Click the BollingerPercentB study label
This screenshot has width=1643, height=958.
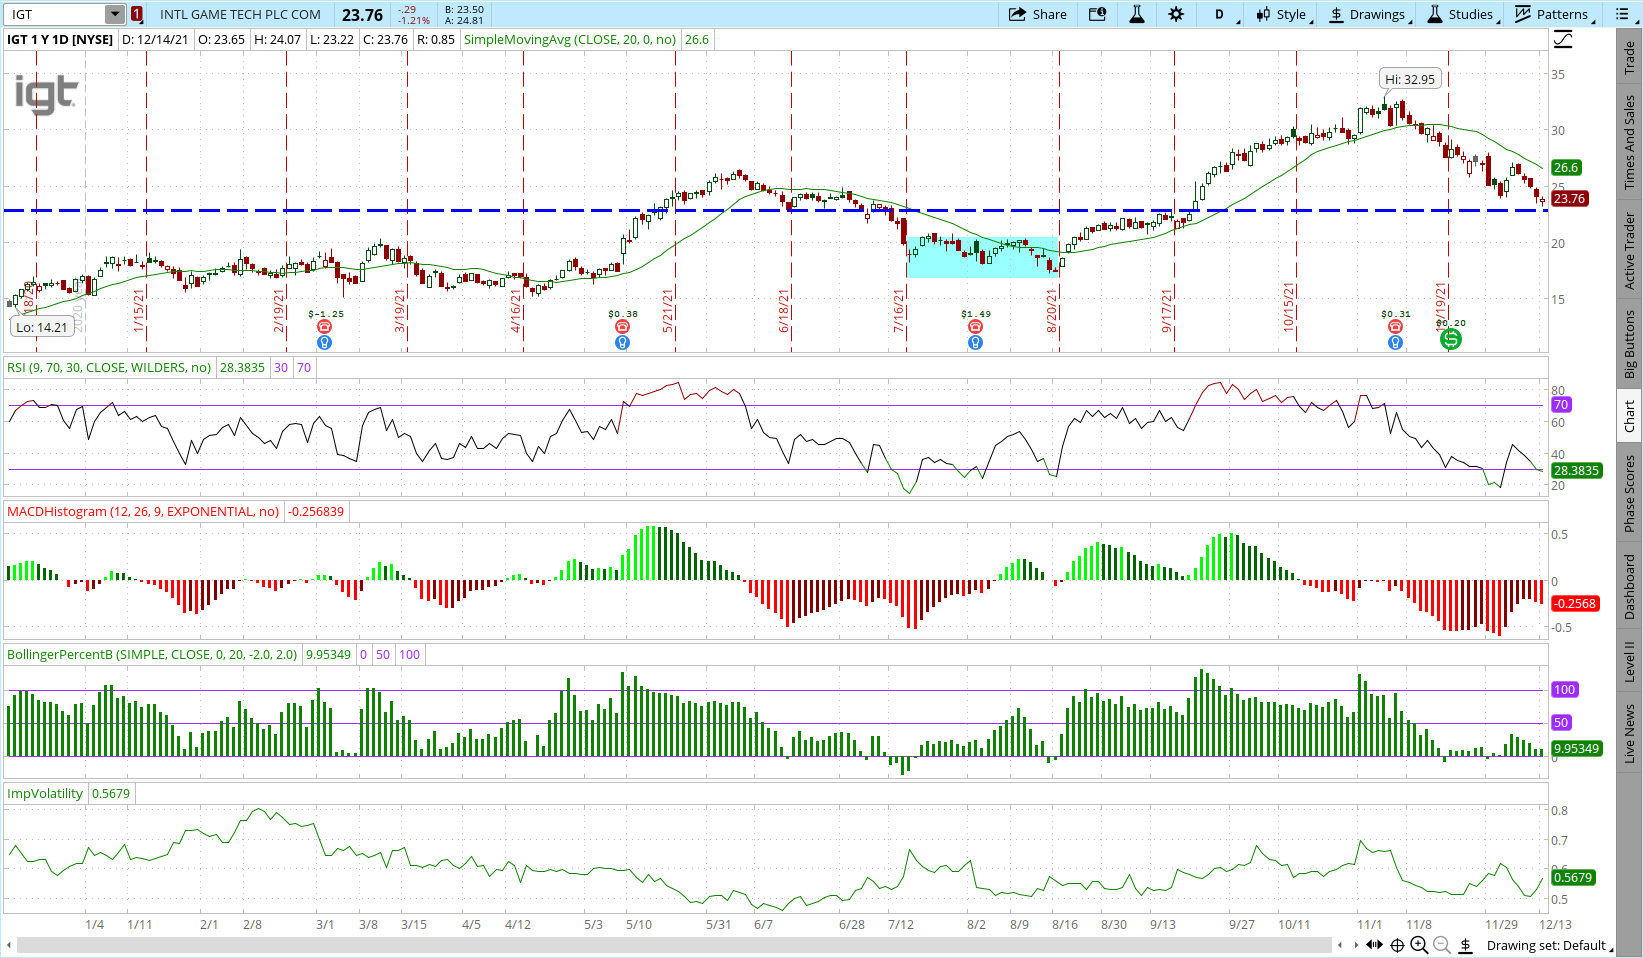pyautogui.click(x=152, y=654)
